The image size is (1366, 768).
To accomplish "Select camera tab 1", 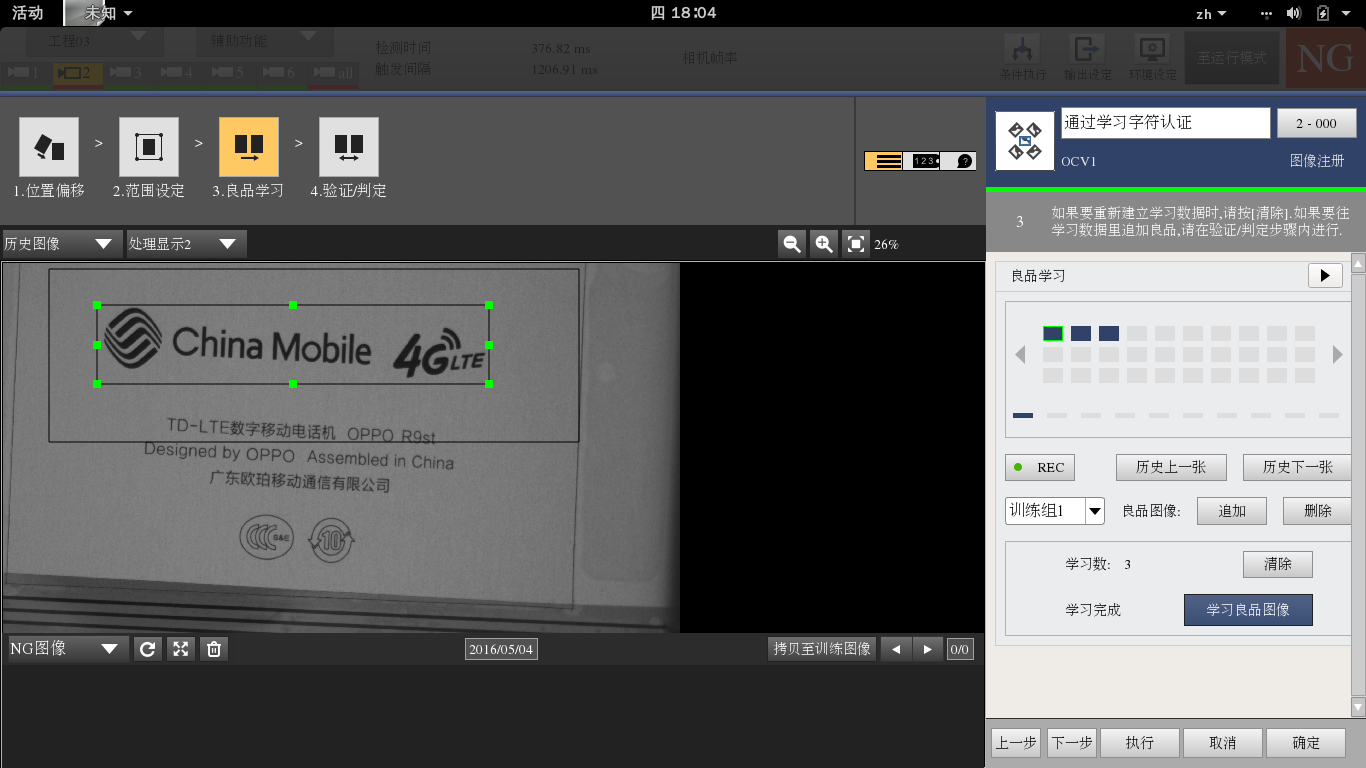I will pyautogui.click(x=25, y=72).
